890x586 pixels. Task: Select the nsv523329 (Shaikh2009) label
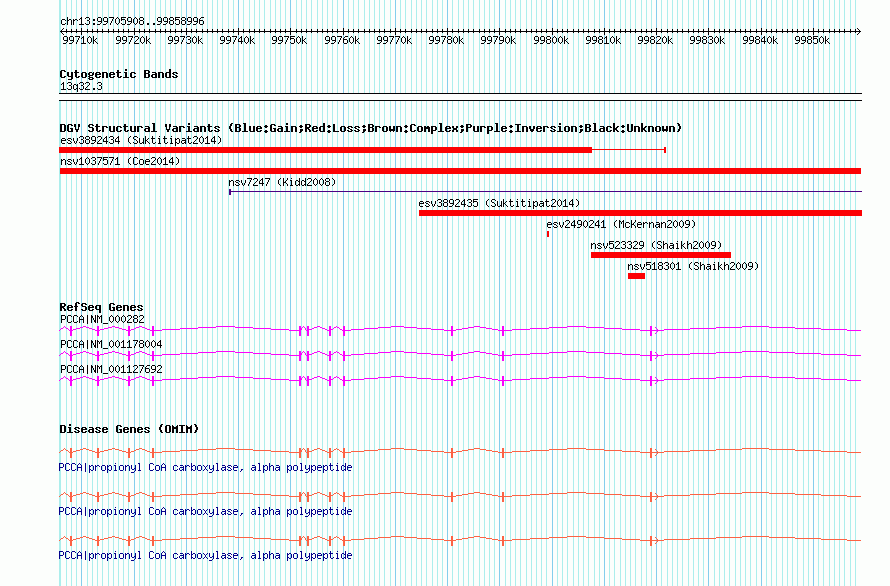click(x=656, y=245)
